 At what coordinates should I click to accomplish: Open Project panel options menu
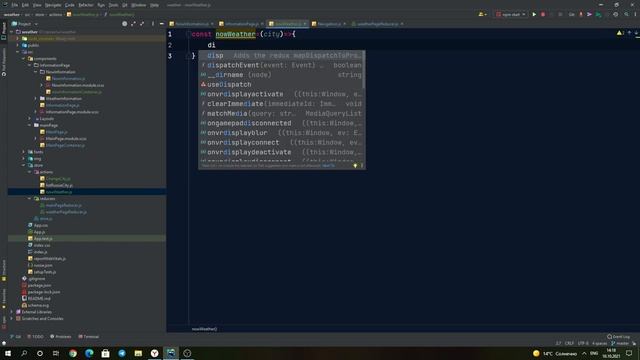click(x=153, y=24)
